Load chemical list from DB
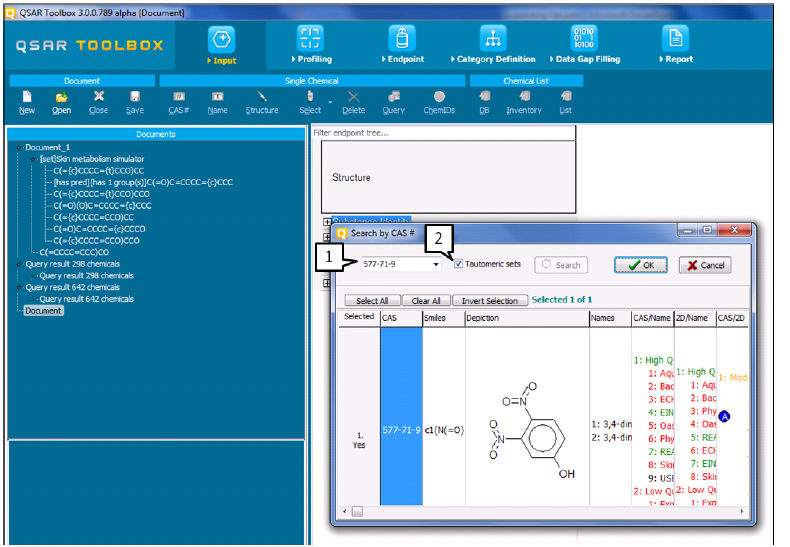790x547 pixels. (485, 102)
